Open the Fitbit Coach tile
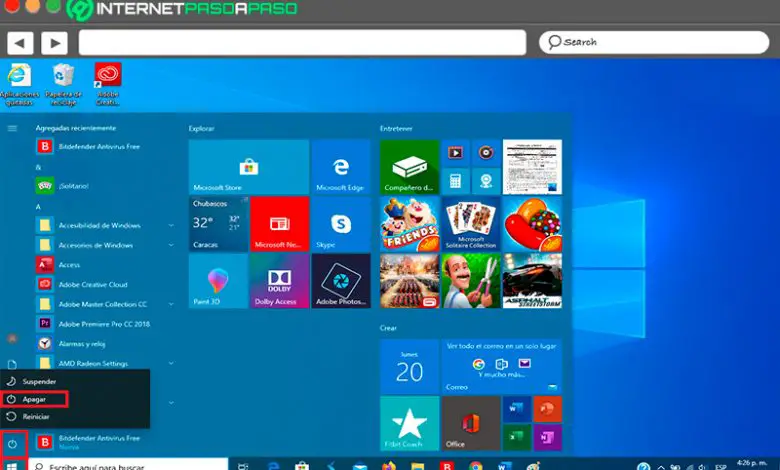Image resolution: width=780 pixels, height=470 pixels. pos(409,423)
